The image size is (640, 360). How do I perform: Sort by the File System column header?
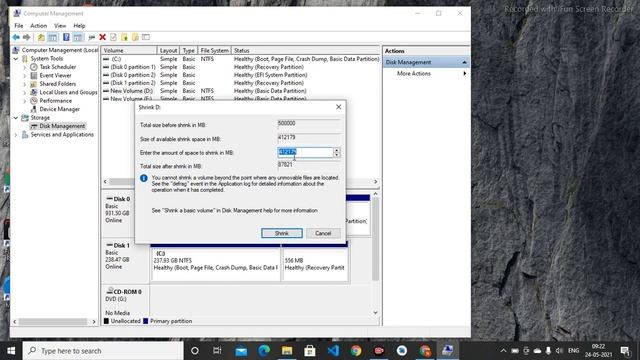(215, 51)
